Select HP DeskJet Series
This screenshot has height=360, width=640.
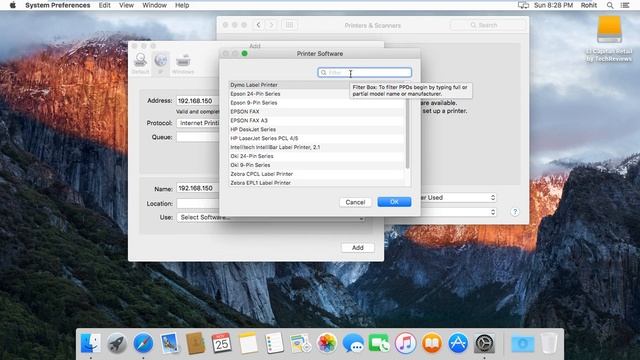tap(317, 129)
